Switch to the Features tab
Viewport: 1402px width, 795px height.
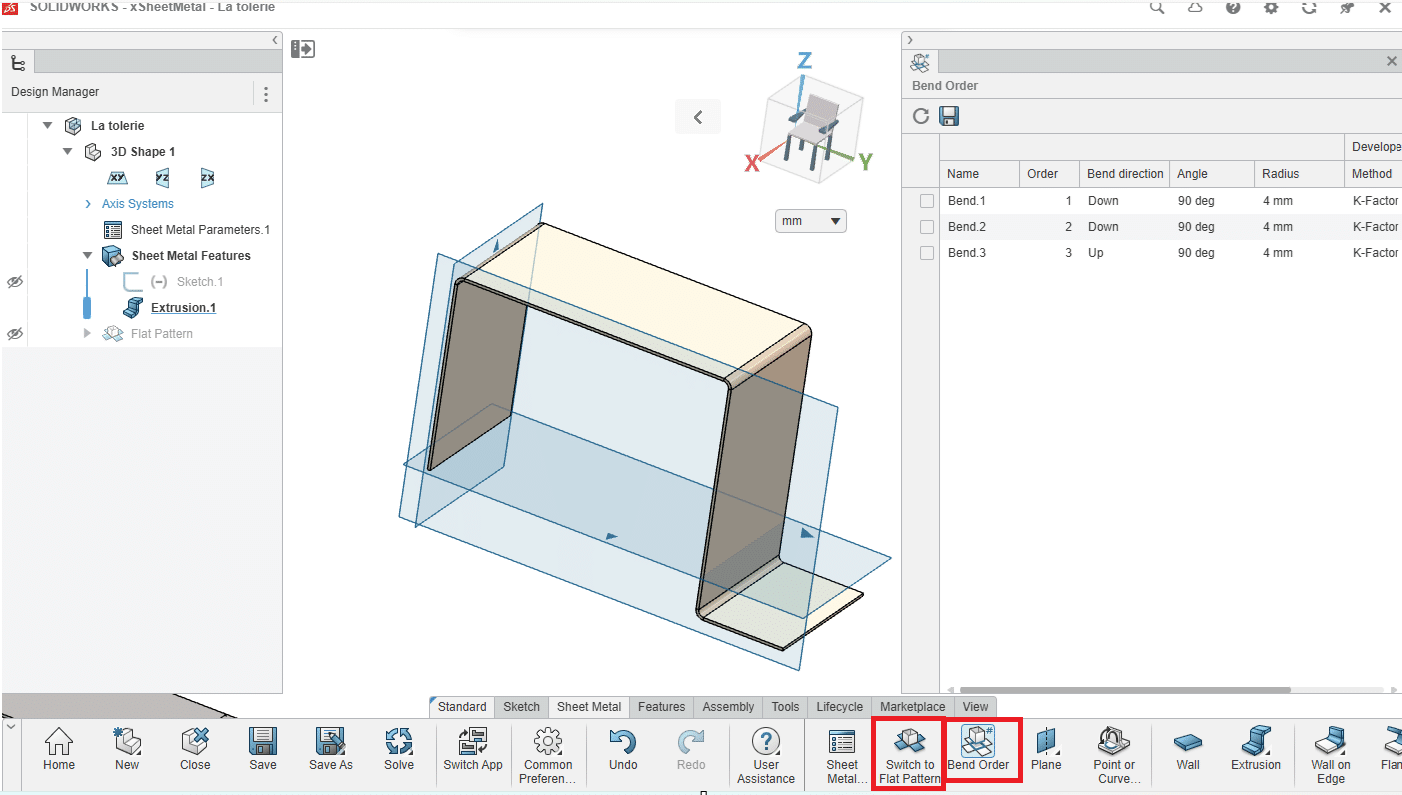662,707
